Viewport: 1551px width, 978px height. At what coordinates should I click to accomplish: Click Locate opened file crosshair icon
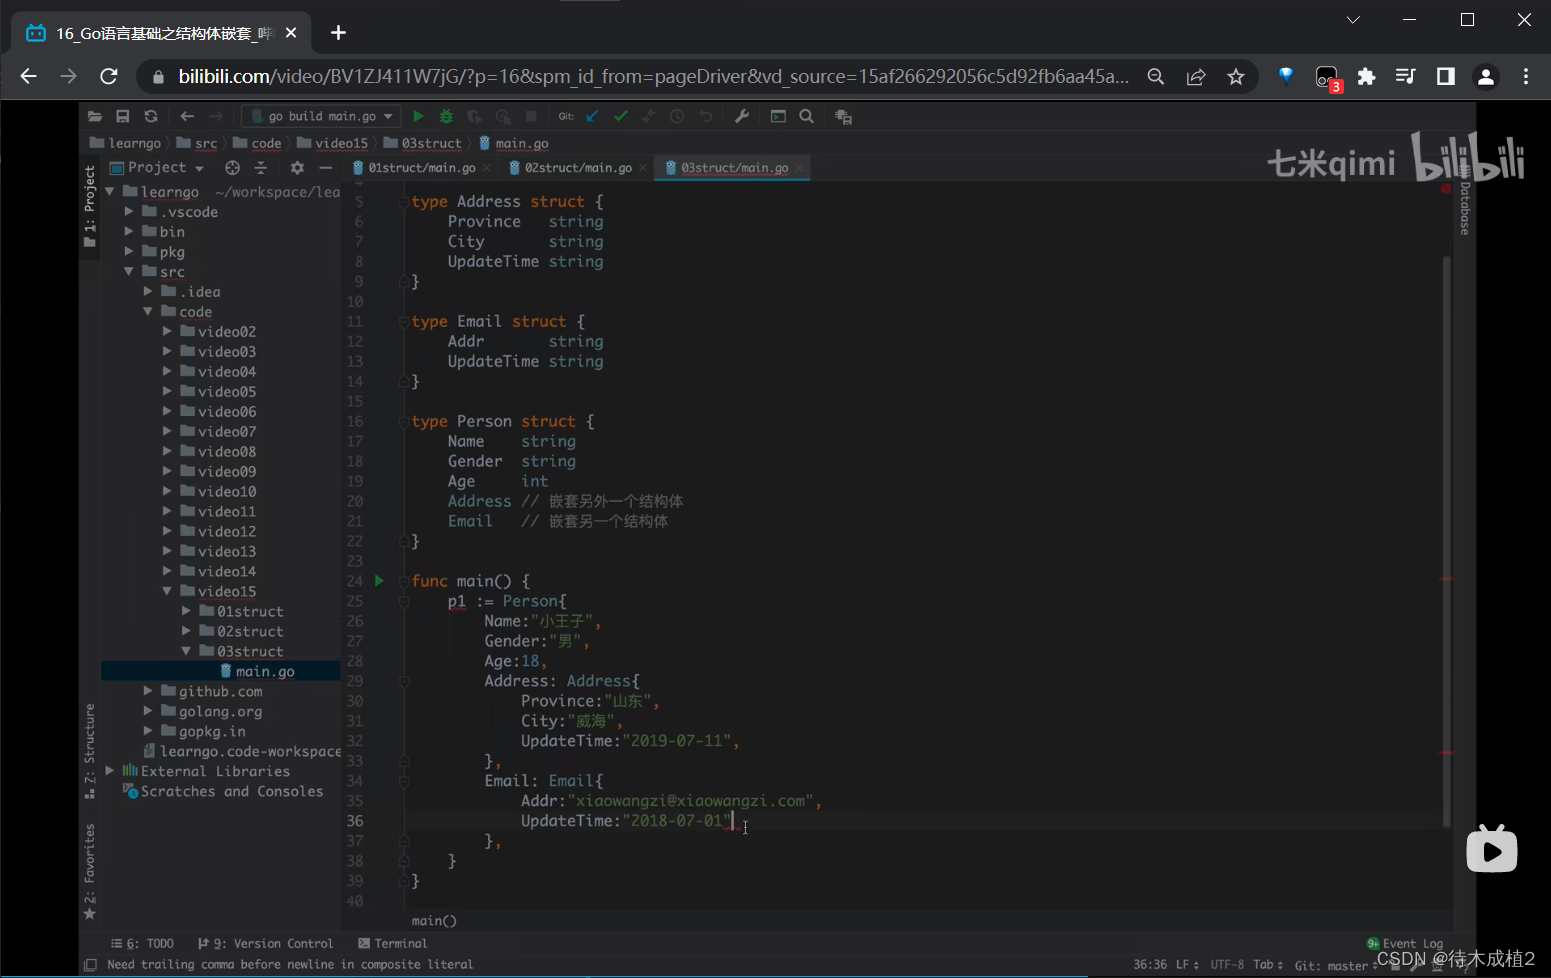tap(232, 168)
